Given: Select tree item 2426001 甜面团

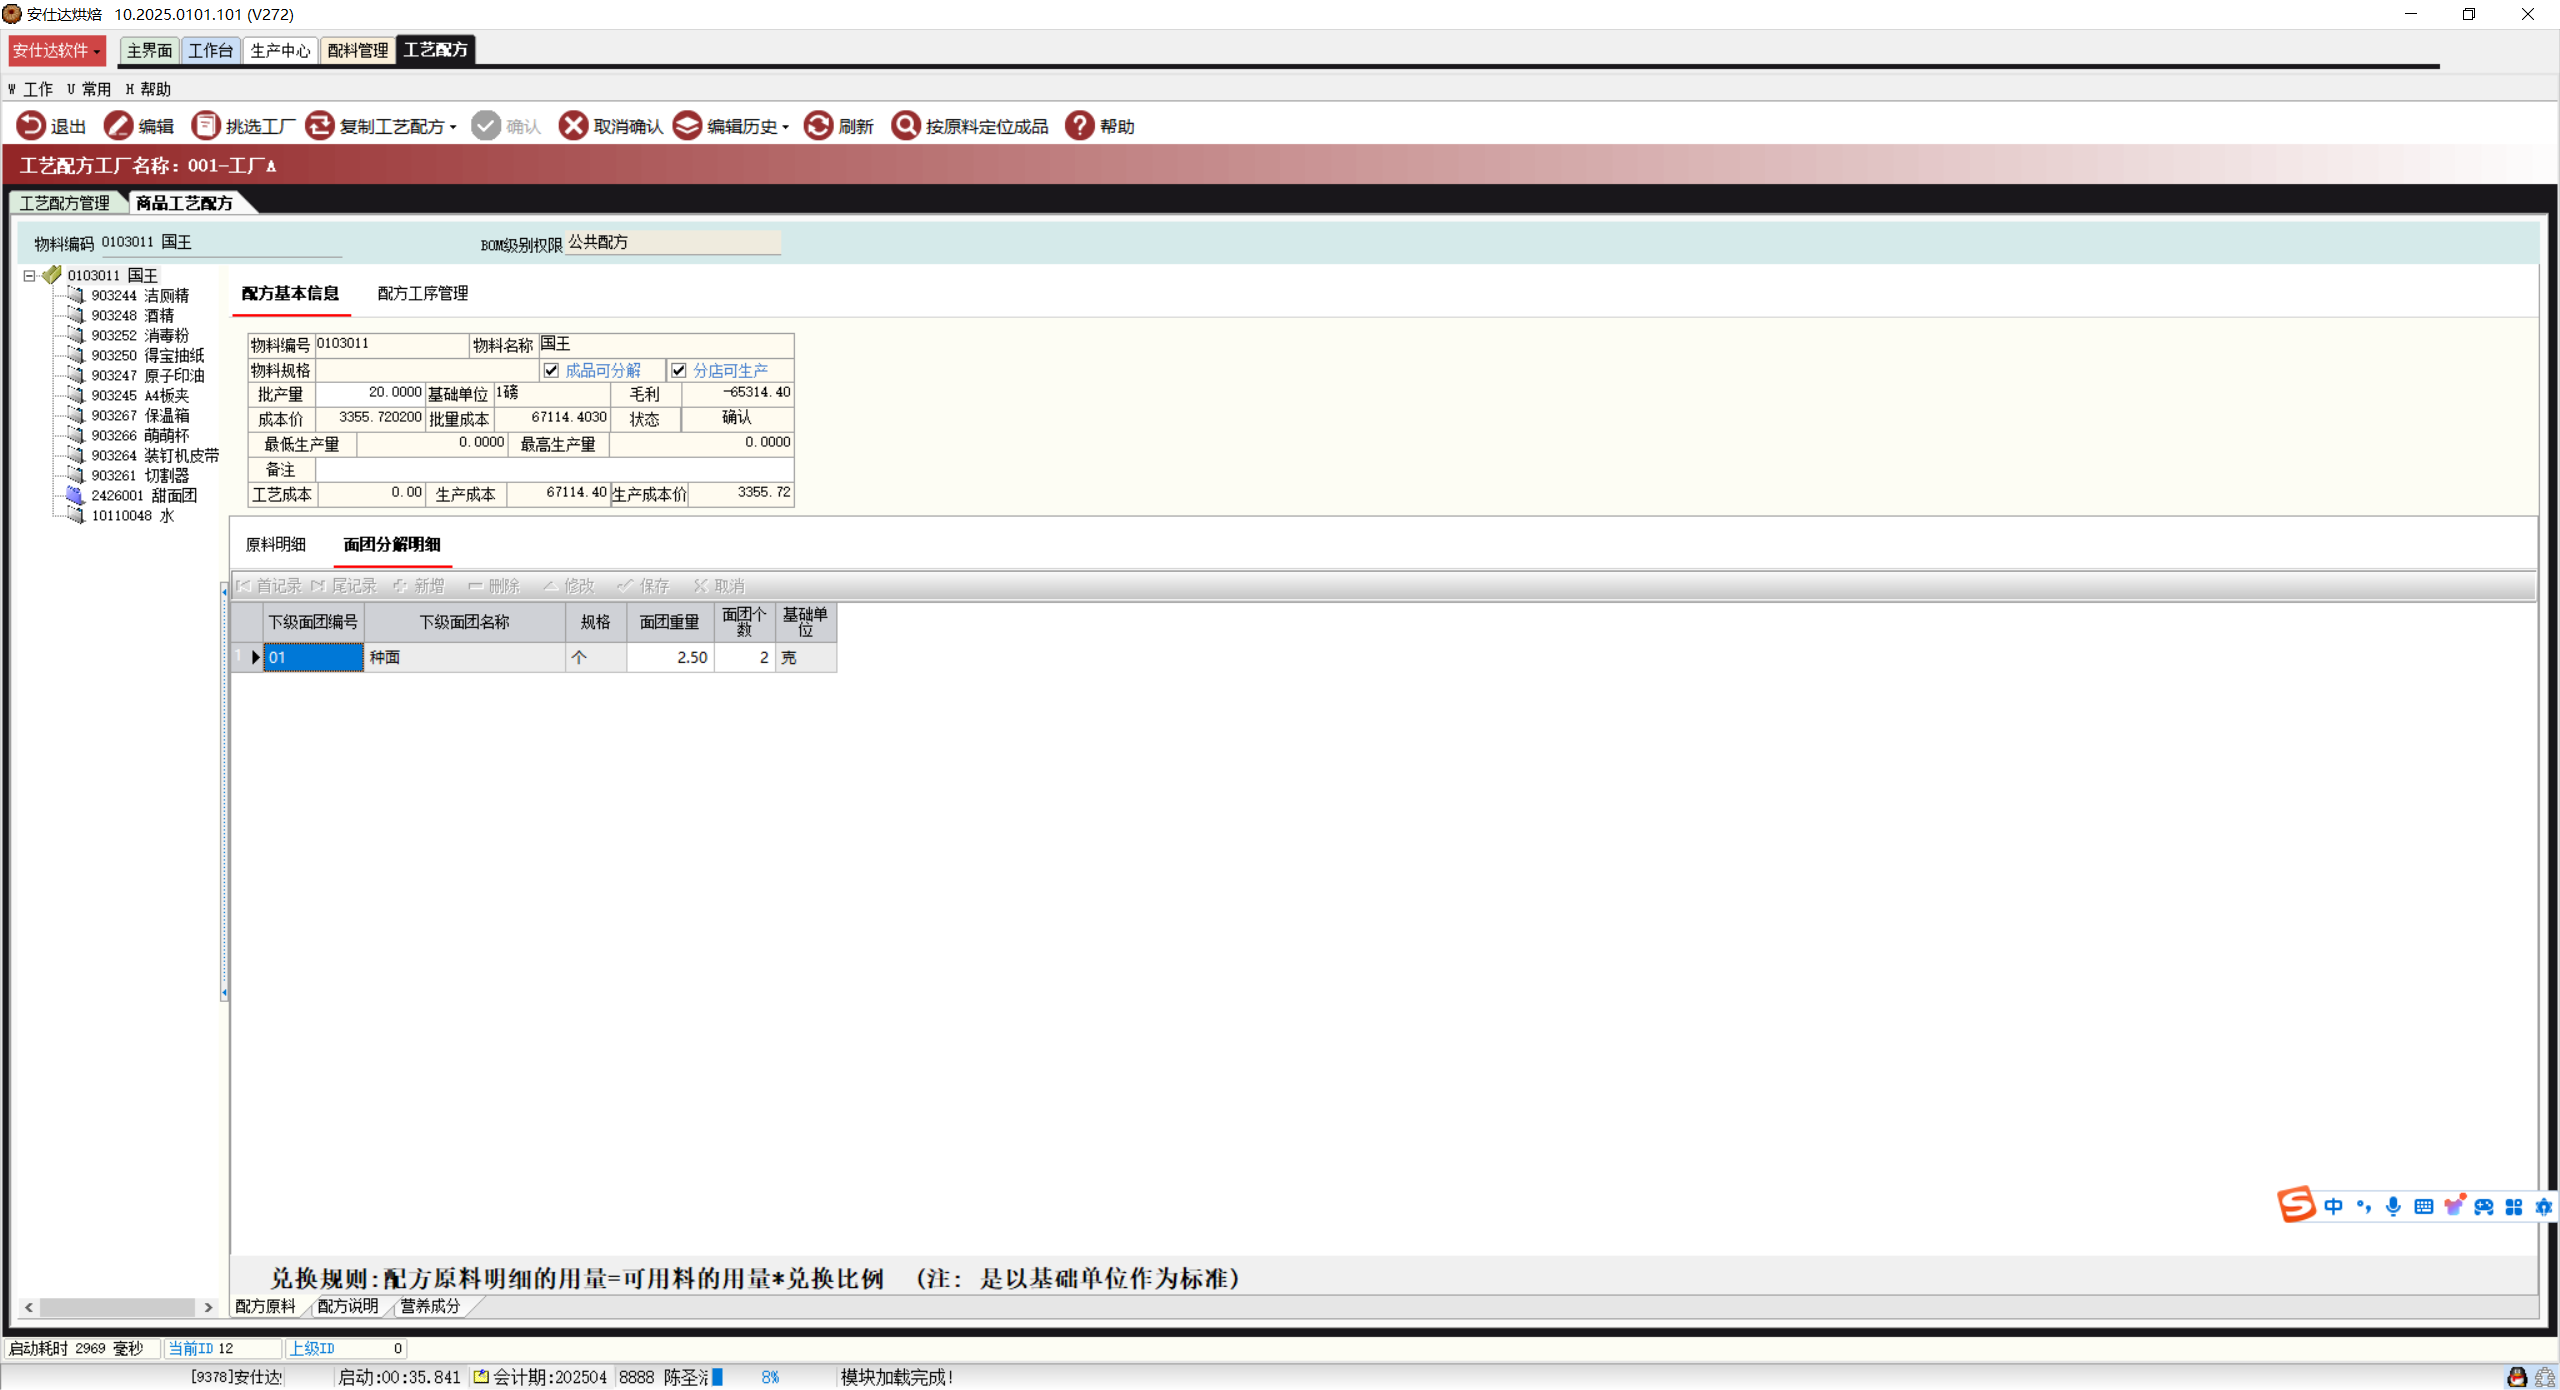Looking at the screenshot, I should (x=144, y=496).
